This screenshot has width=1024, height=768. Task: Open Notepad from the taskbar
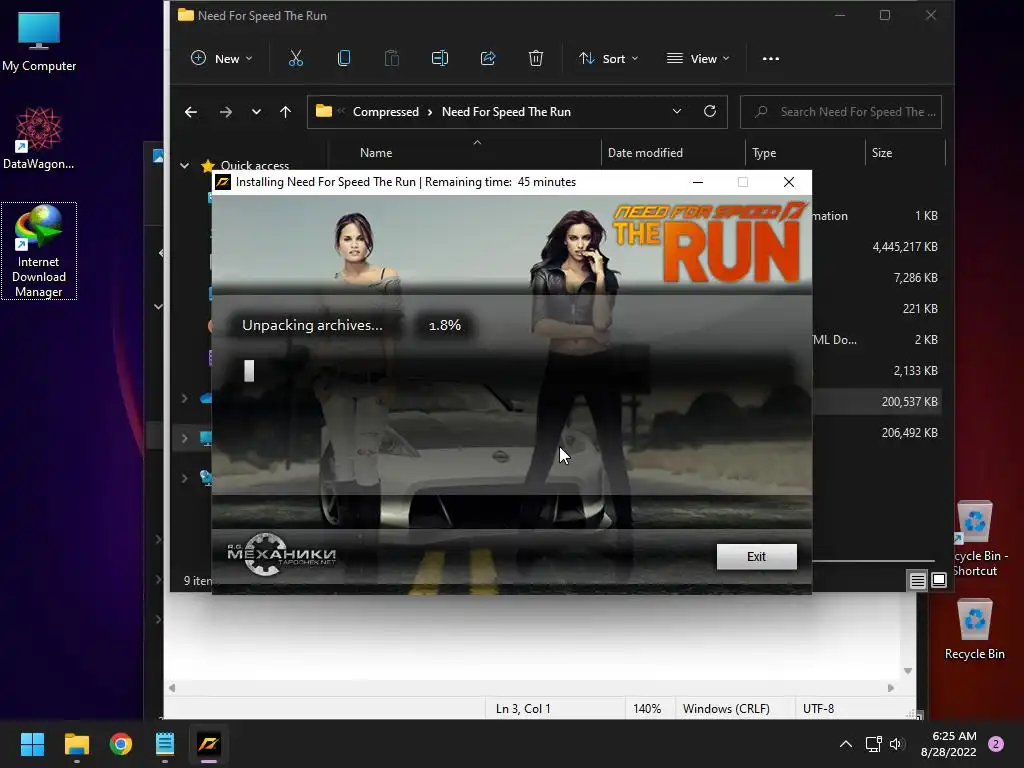(165, 744)
